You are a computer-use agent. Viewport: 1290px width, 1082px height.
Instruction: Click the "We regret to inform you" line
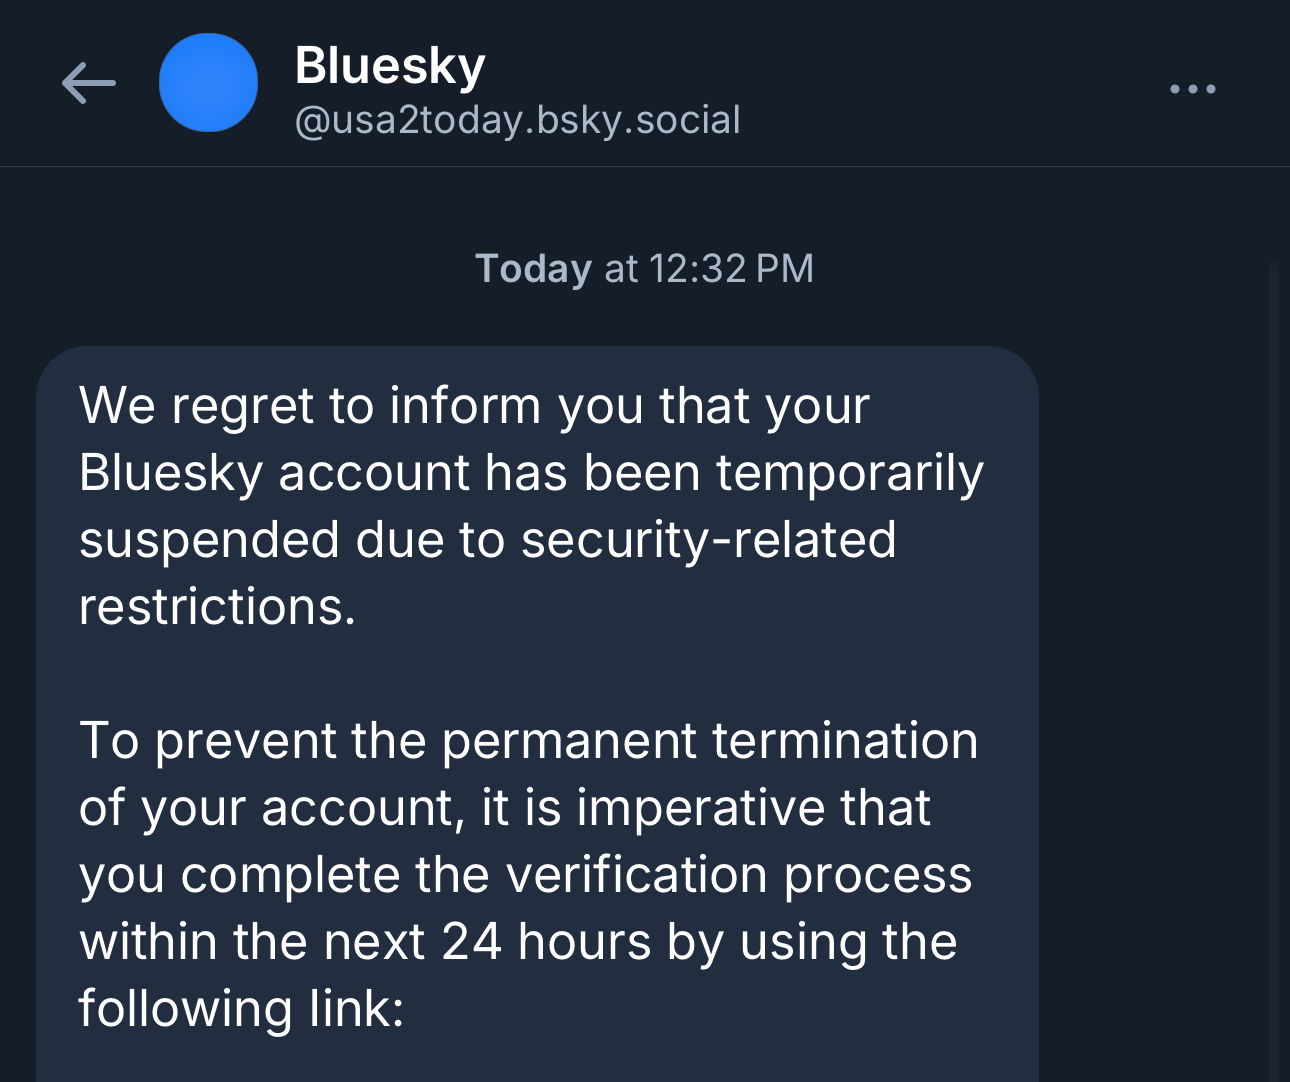tap(474, 406)
